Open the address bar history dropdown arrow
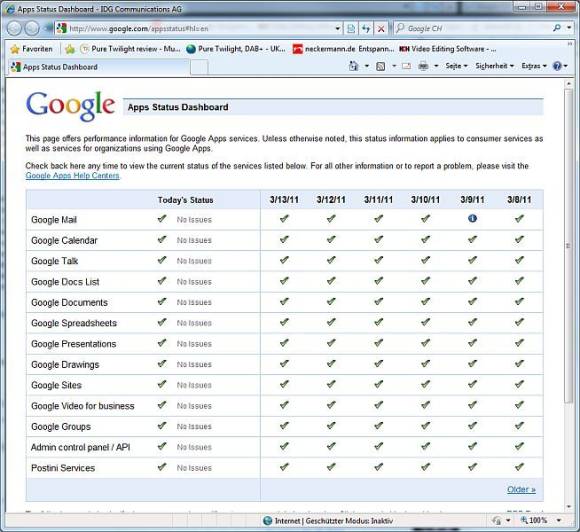580x532 pixels. (x=337, y=28)
